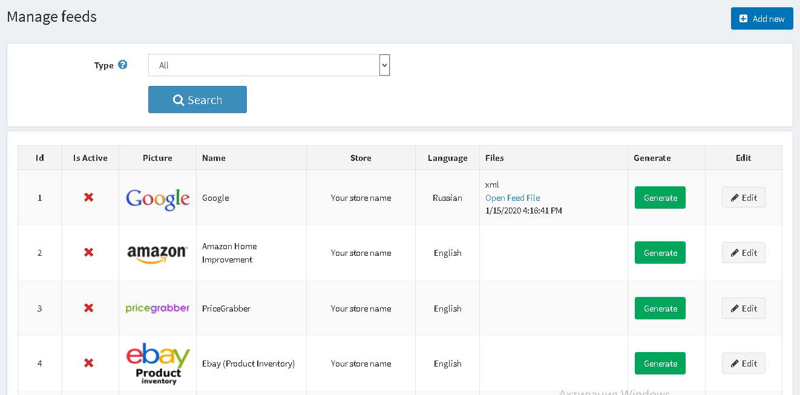Generate the PriceGrabber feed

coord(660,308)
